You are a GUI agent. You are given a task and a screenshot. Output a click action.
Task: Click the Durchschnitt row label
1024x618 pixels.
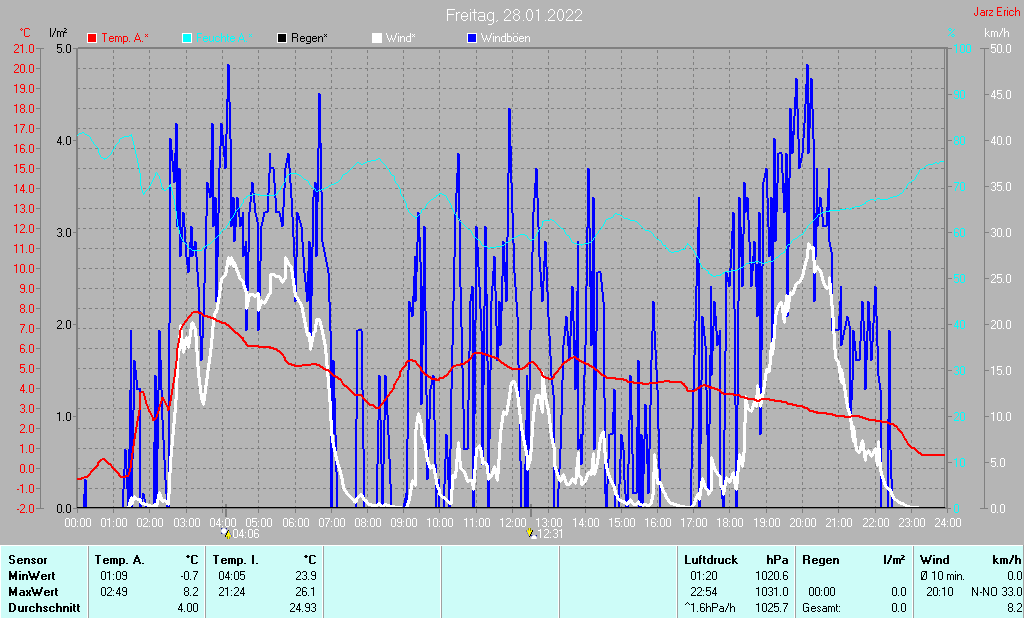click(41, 608)
